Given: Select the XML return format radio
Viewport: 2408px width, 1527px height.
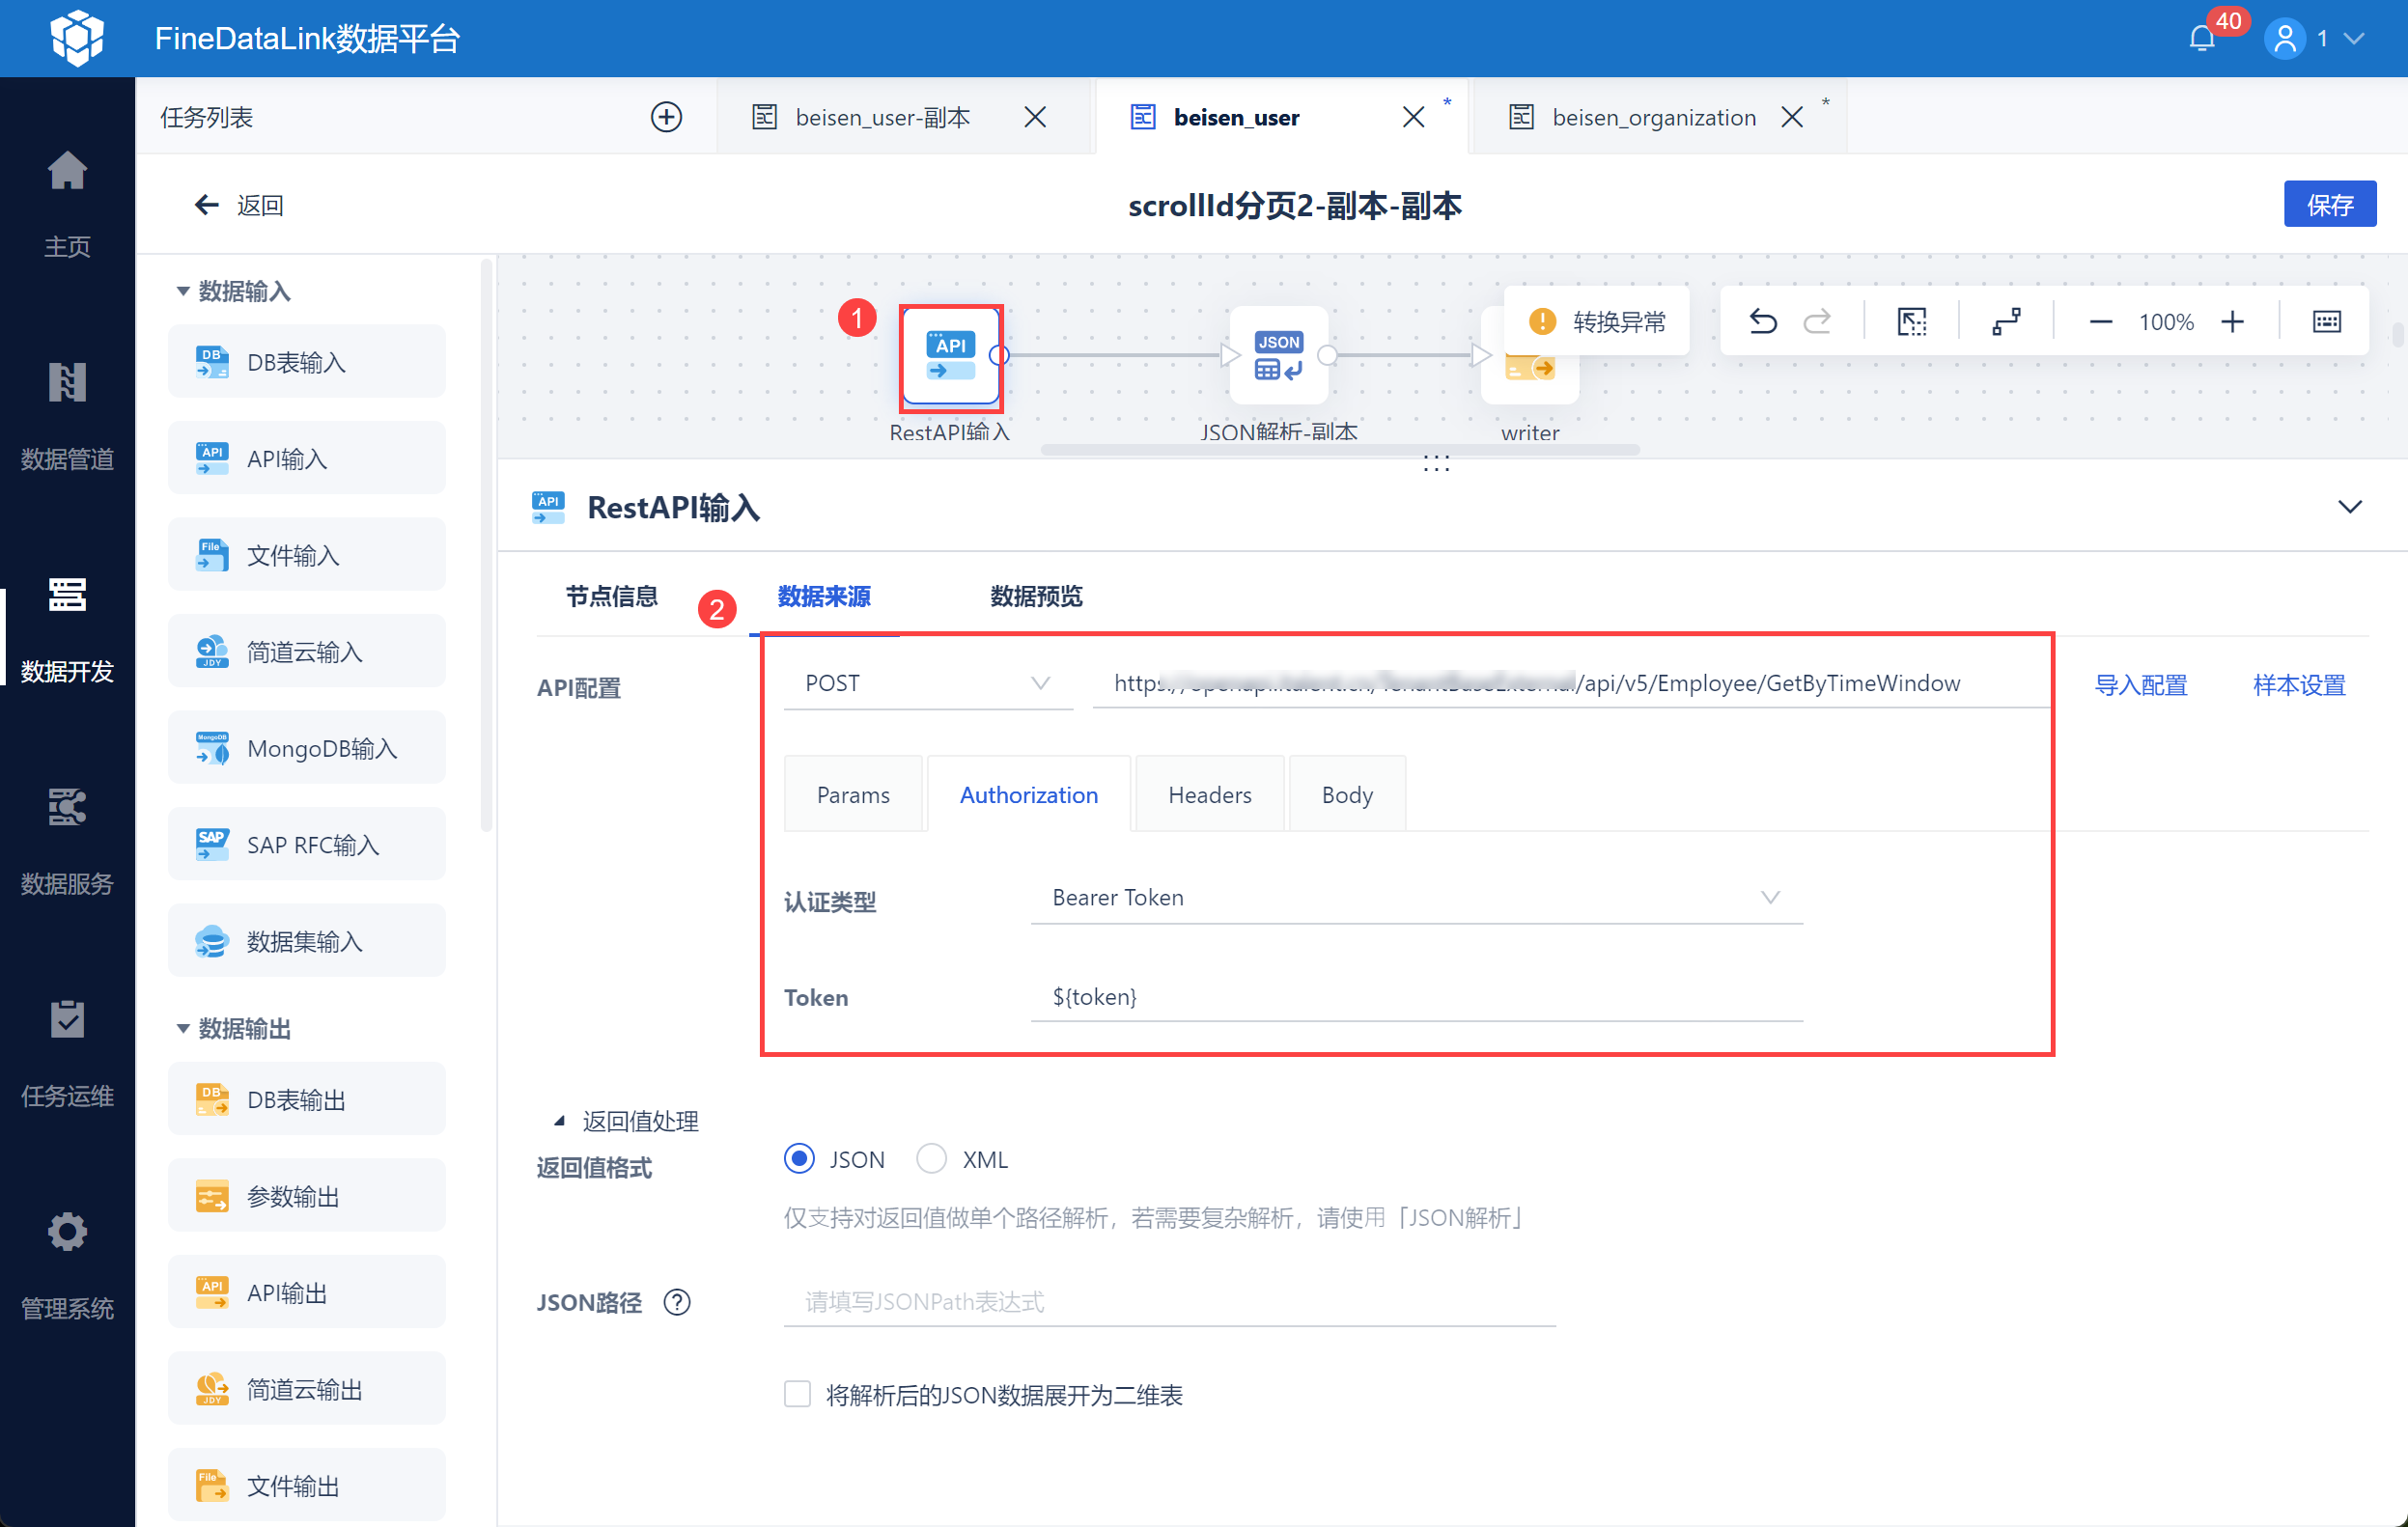Looking at the screenshot, I should coord(931,1159).
